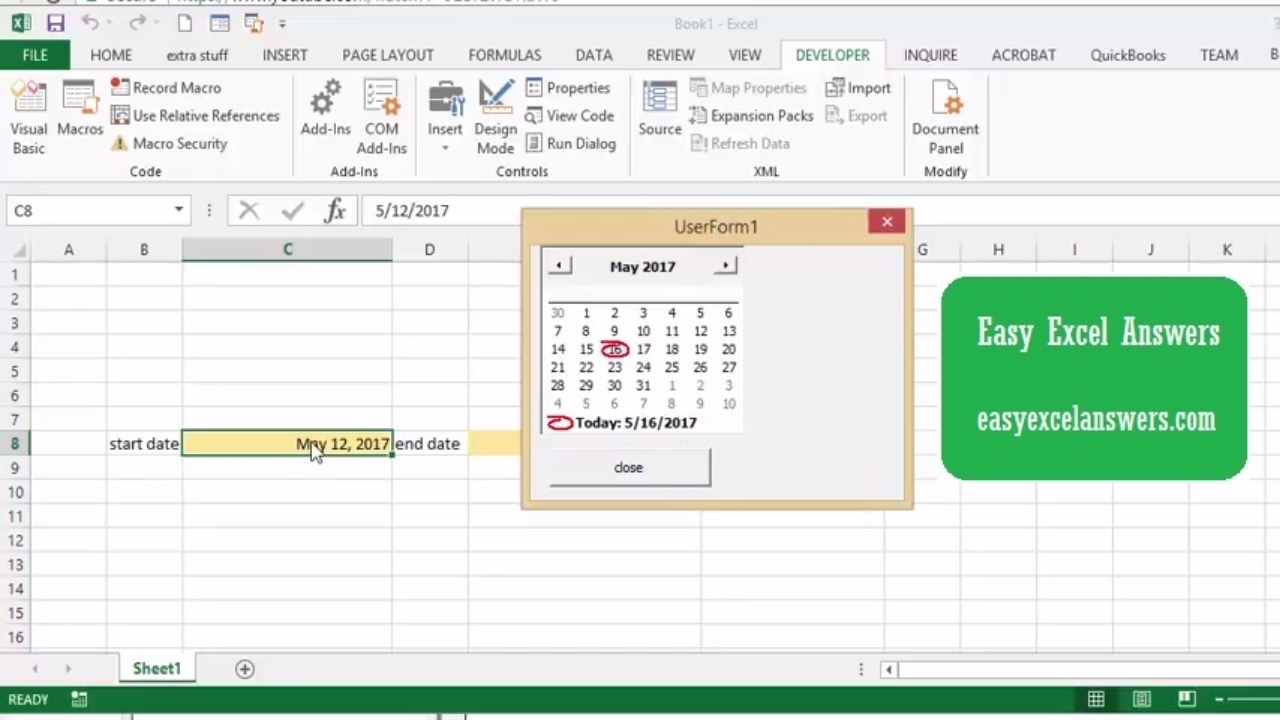
Task: Cancel formula entry with X icon
Action: coord(249,210)
